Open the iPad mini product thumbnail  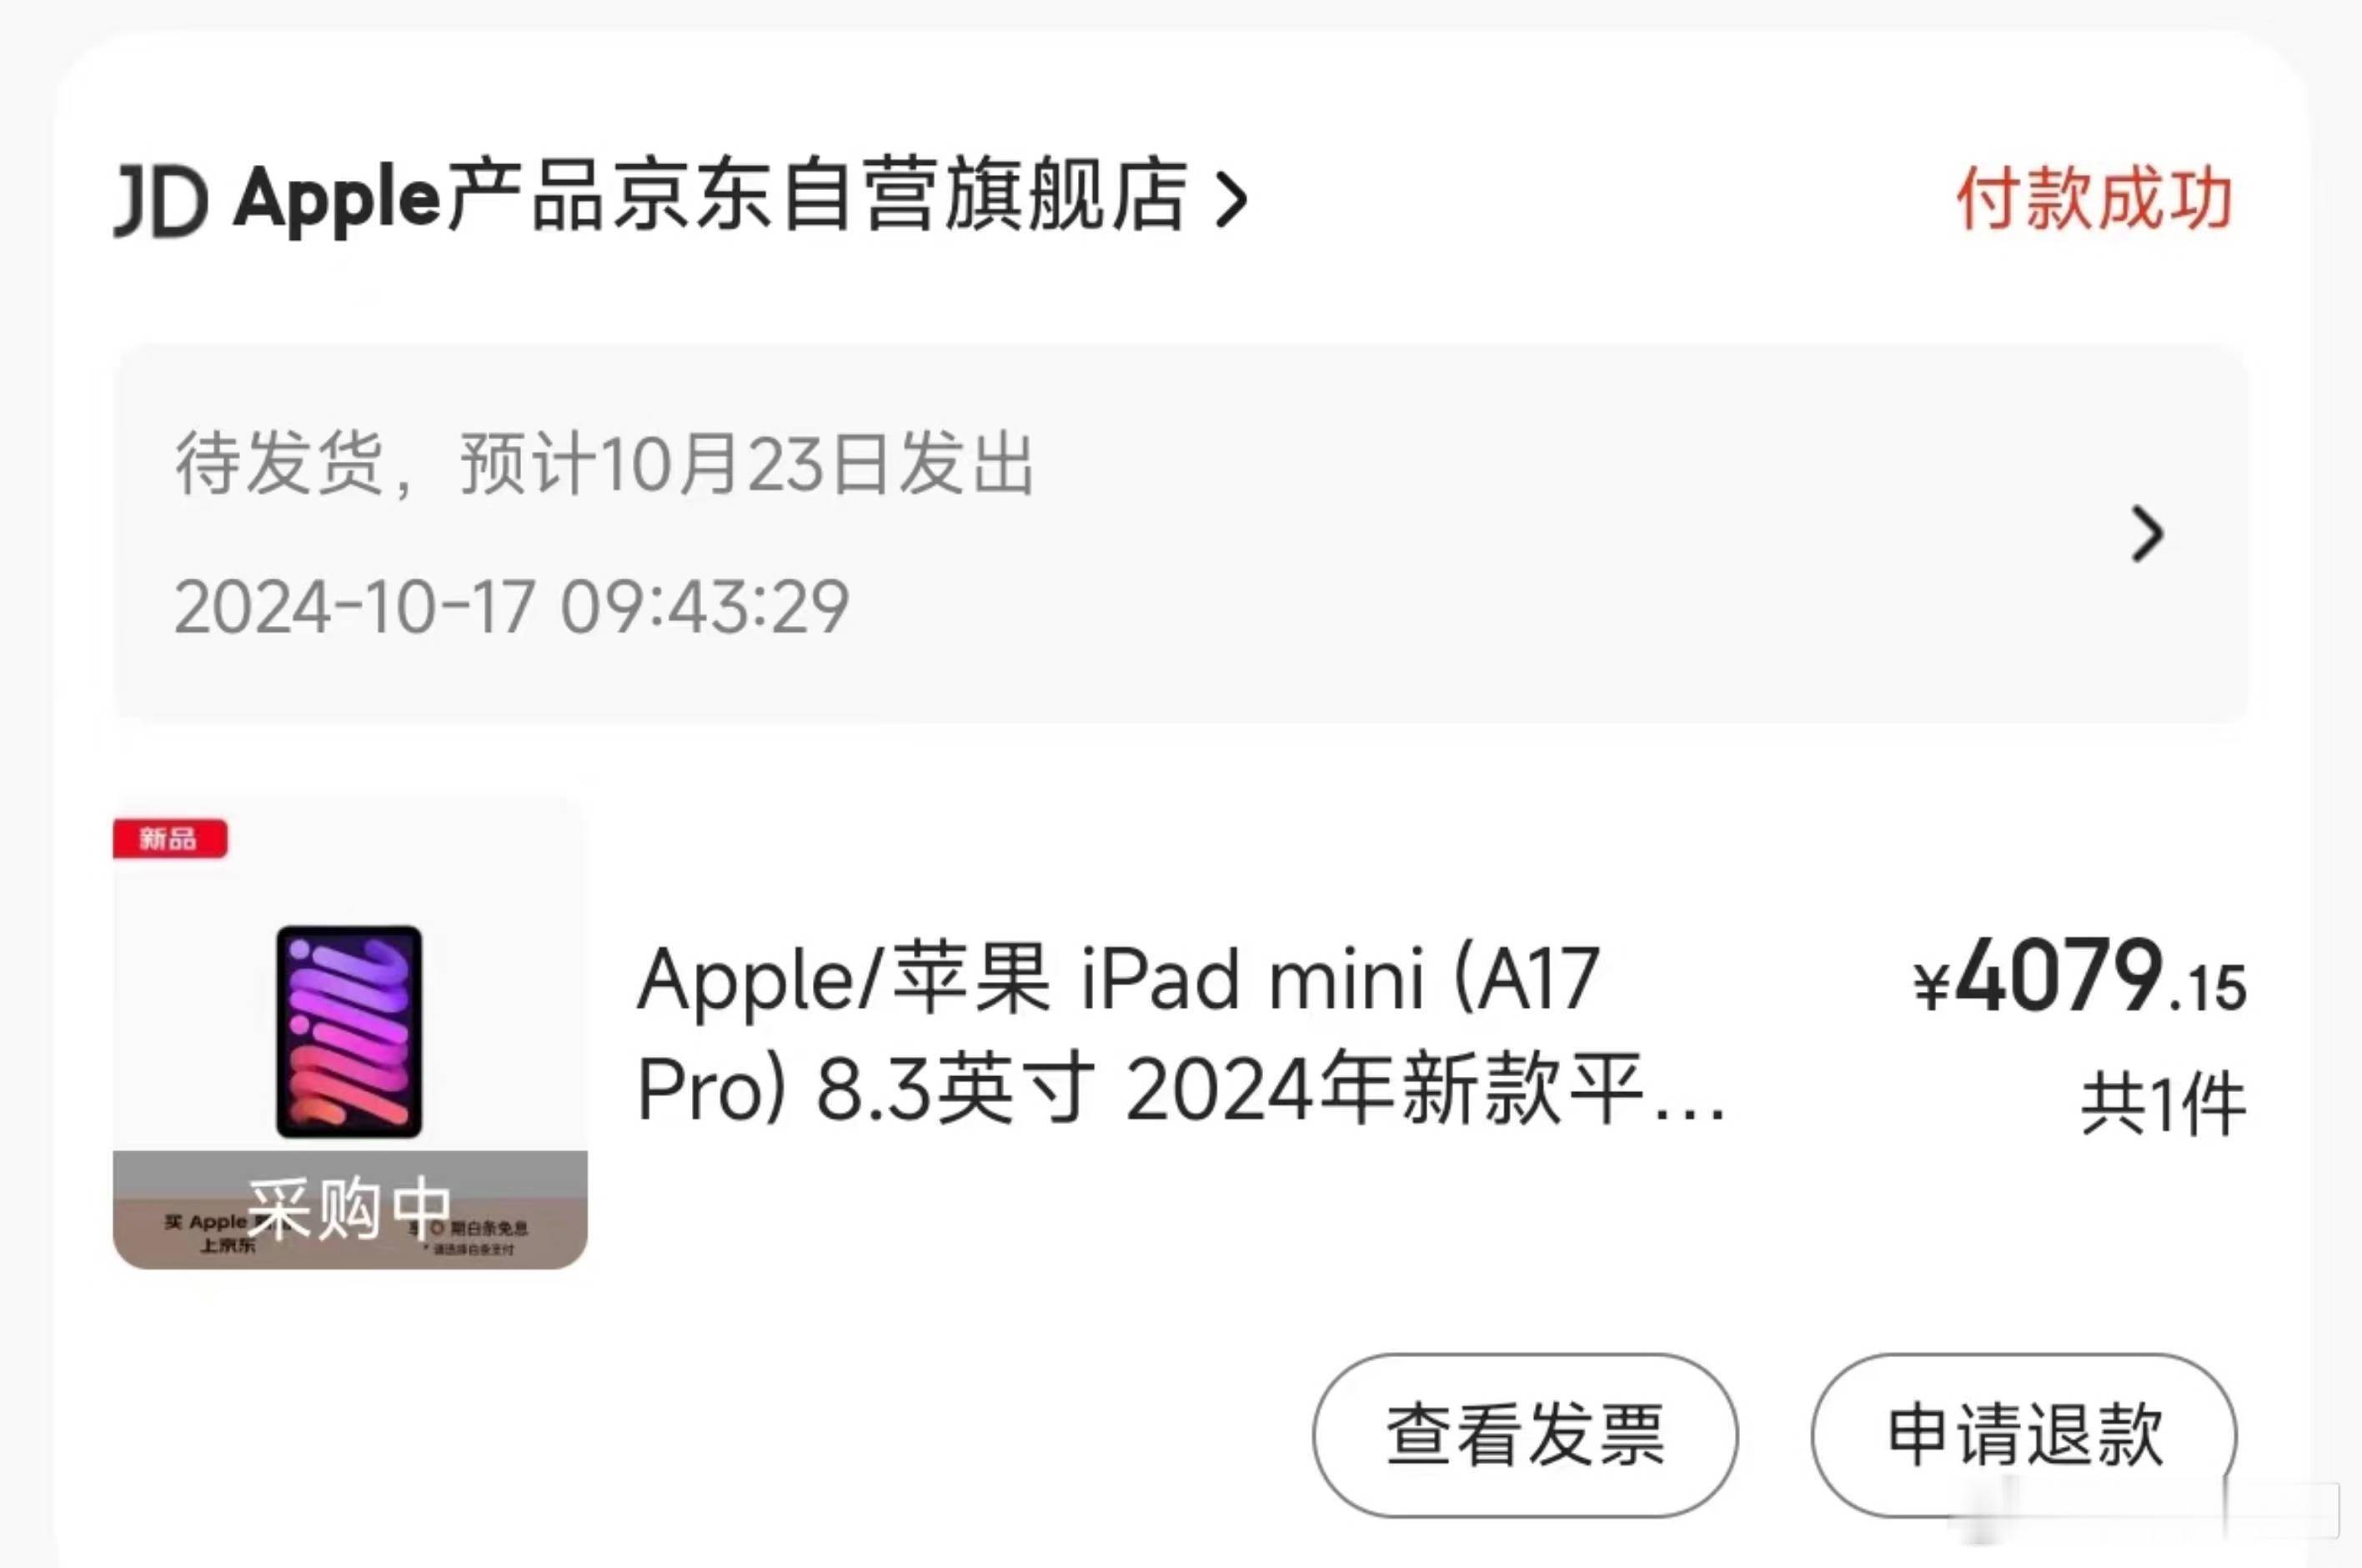point(350,1033)
